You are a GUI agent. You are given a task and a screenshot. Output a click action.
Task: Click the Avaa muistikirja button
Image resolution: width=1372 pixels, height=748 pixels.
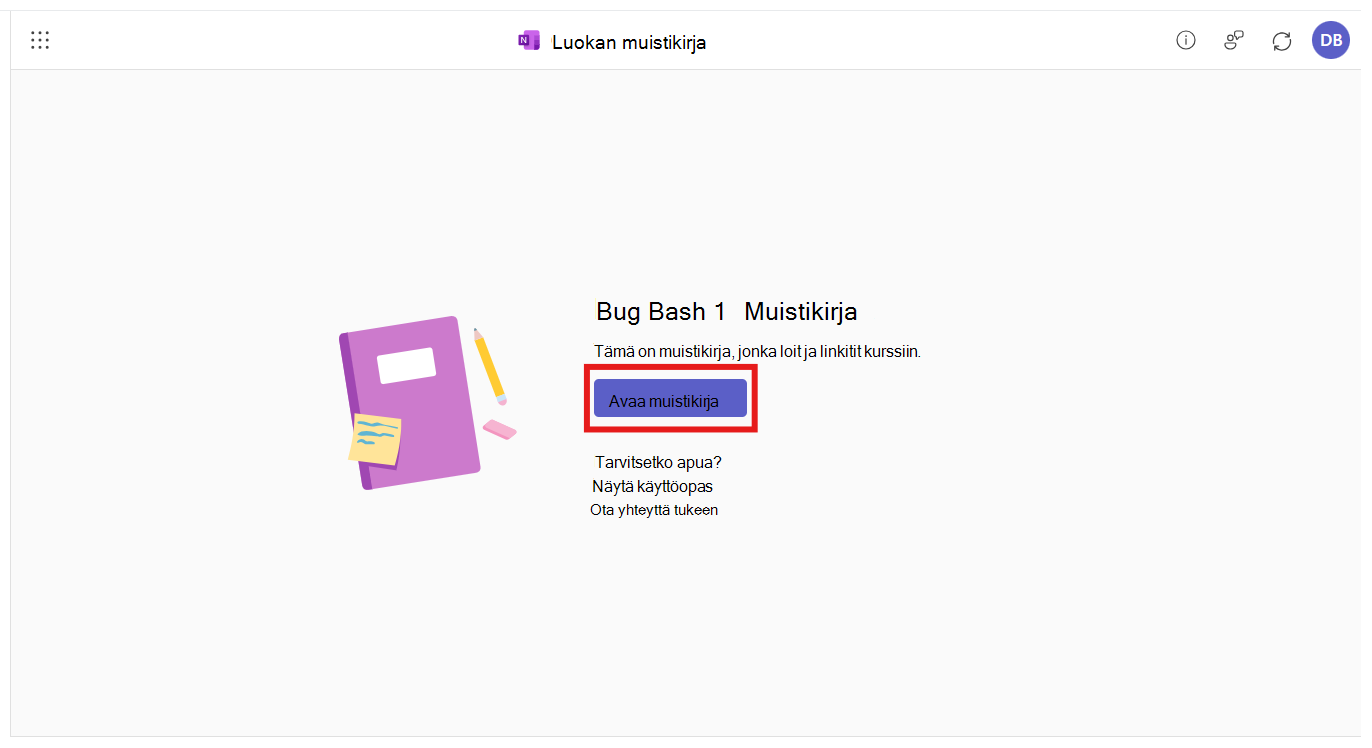click(670, 398)
